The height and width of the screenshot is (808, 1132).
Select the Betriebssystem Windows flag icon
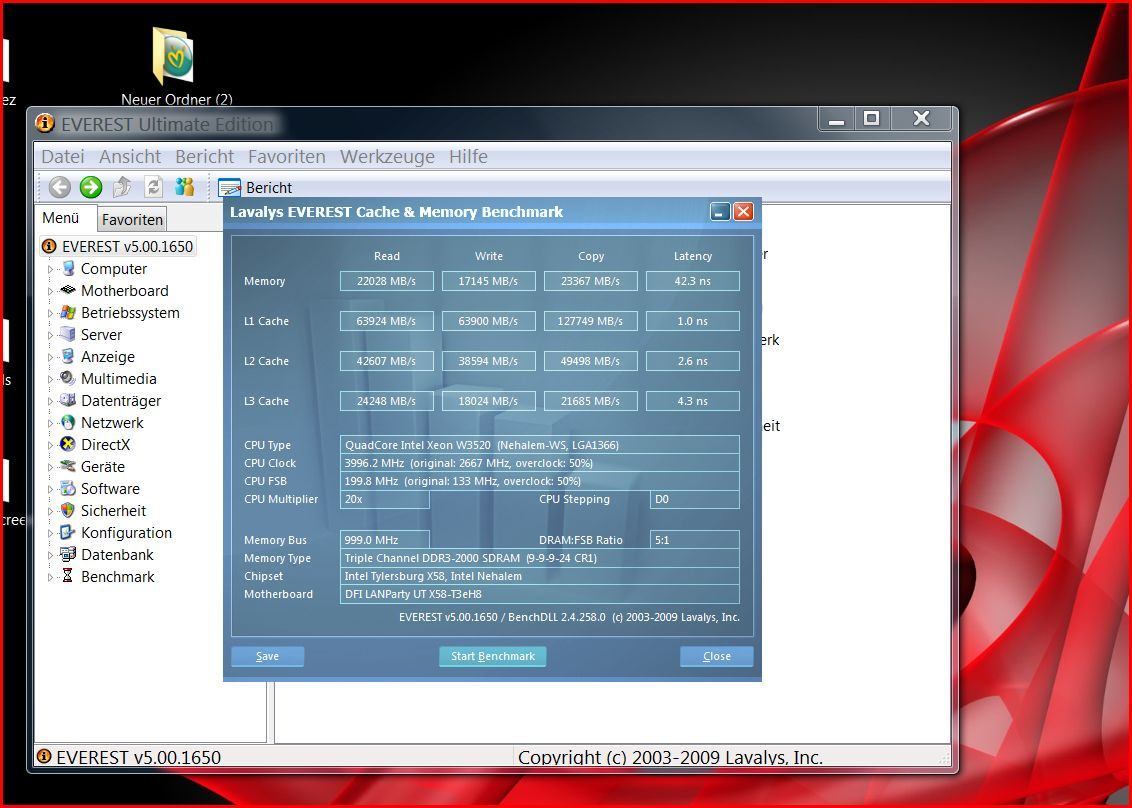point(68,313)
